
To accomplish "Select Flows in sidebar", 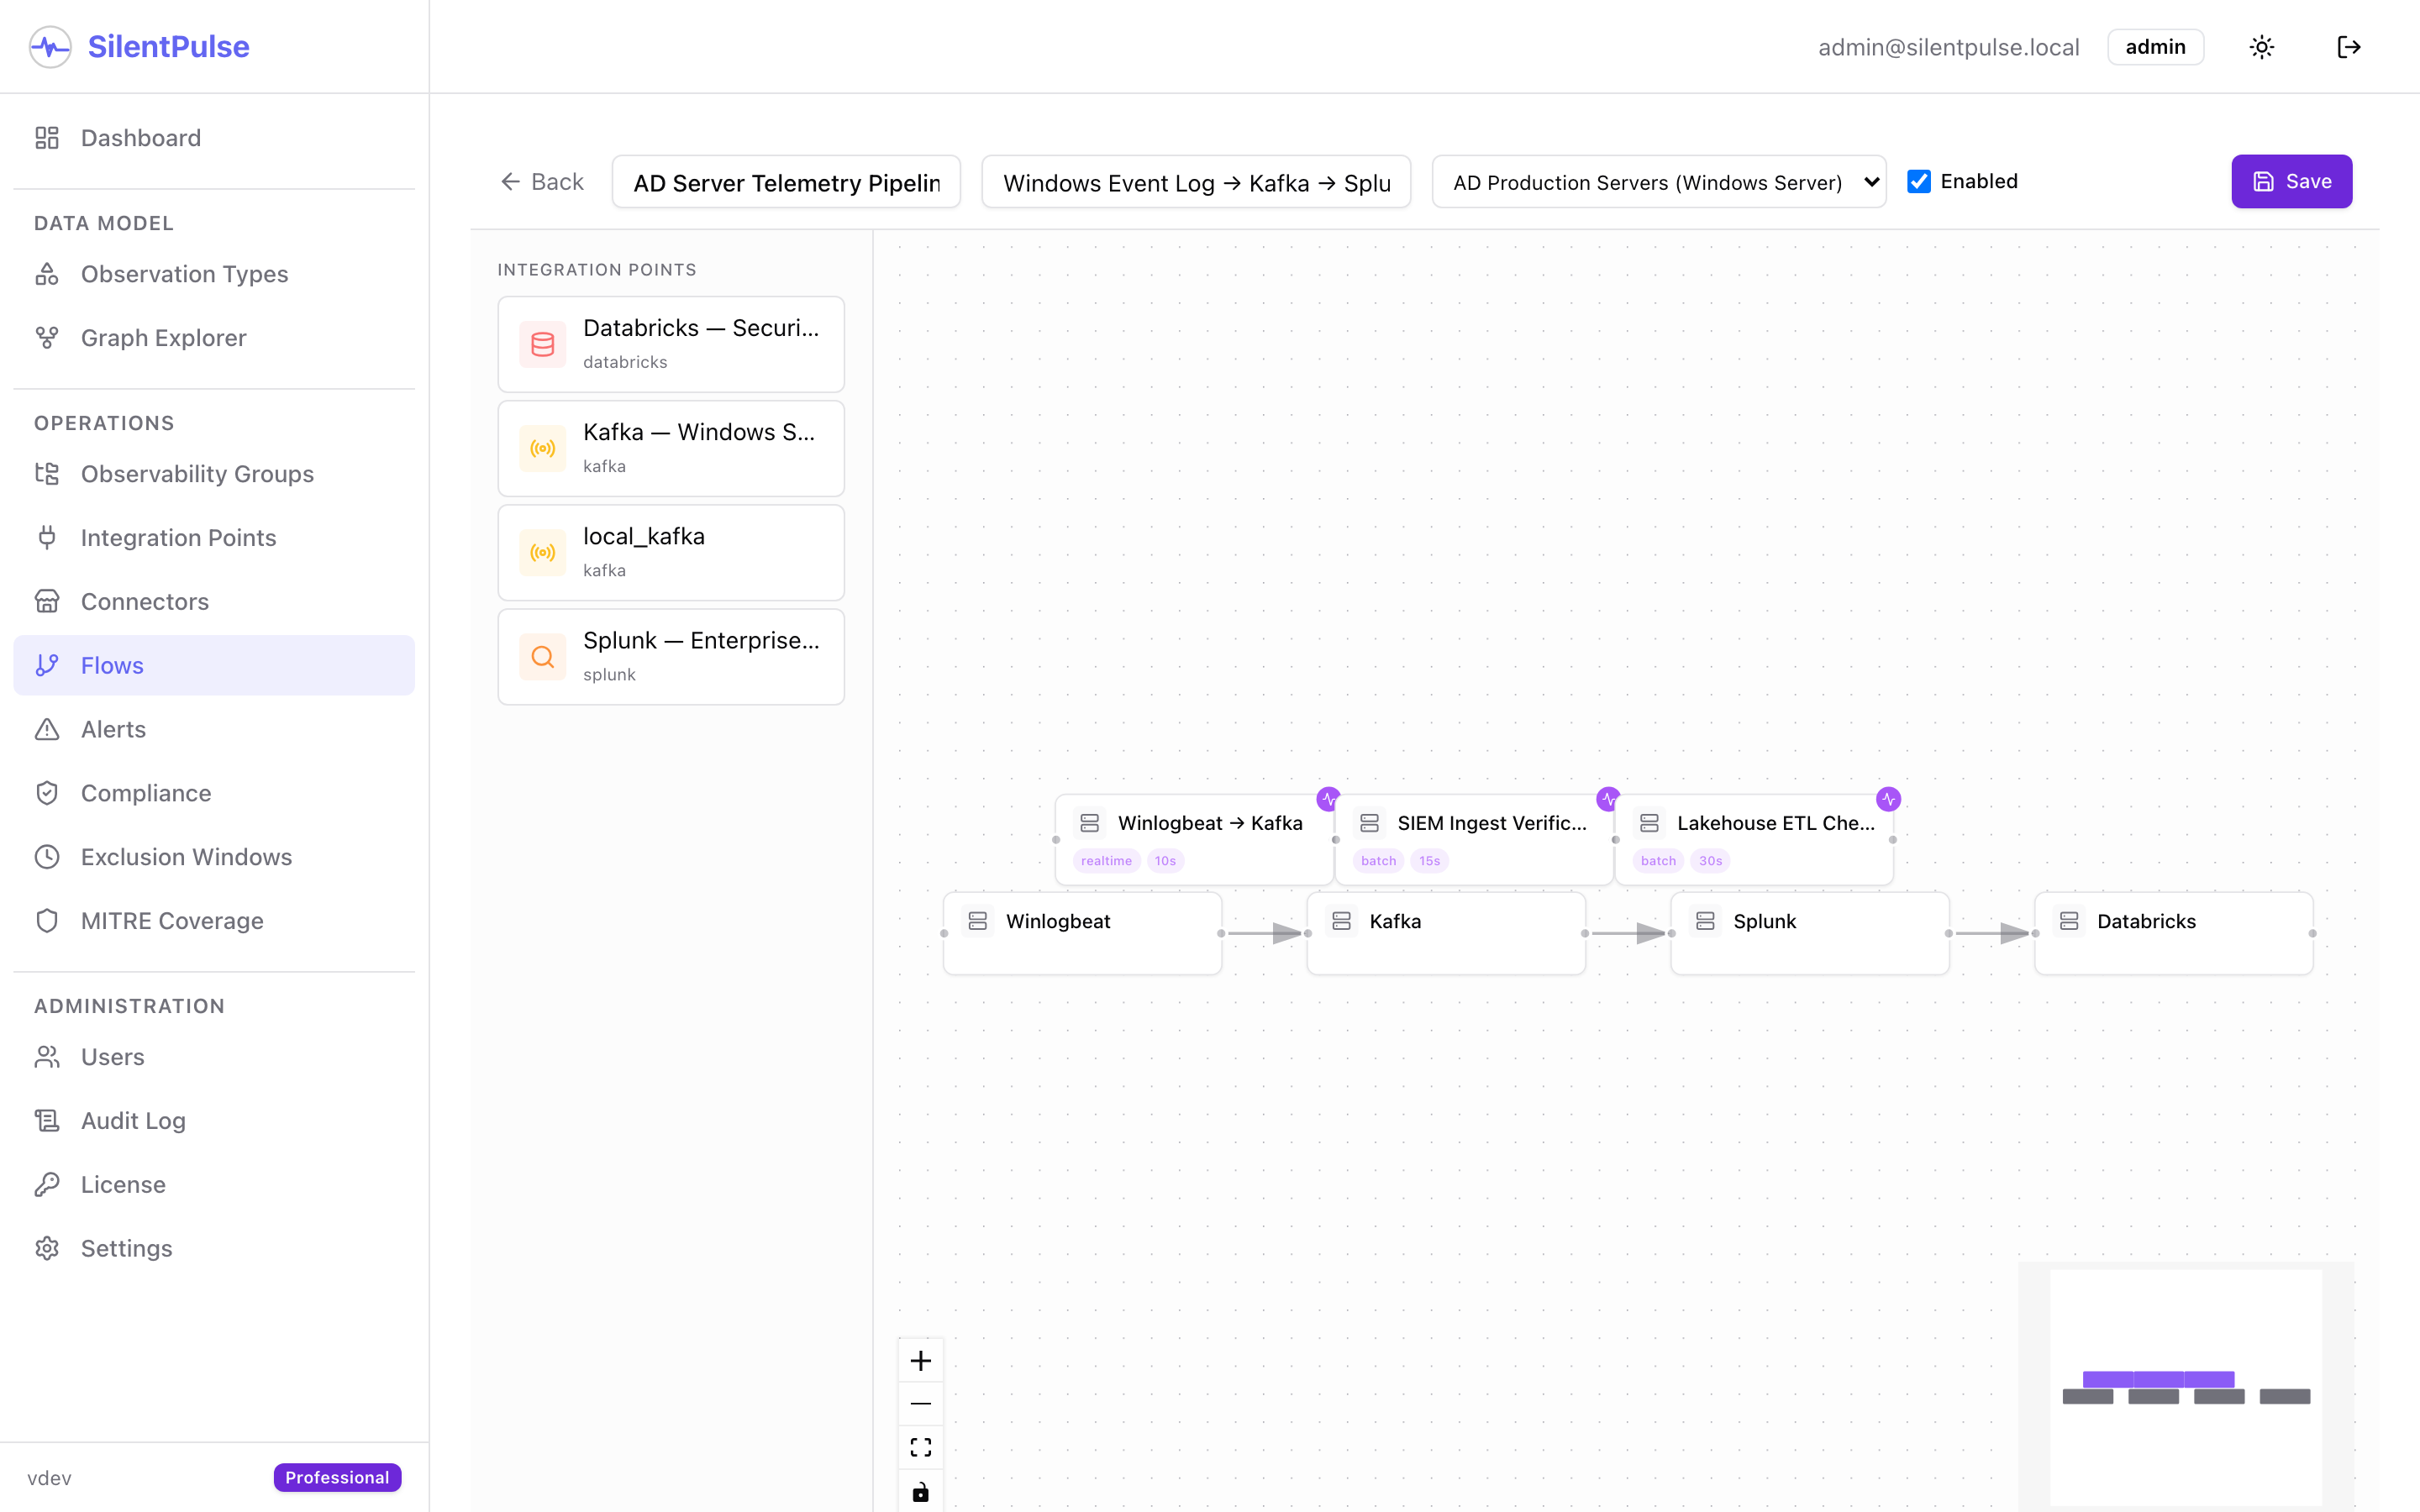I will coord(214,665).
